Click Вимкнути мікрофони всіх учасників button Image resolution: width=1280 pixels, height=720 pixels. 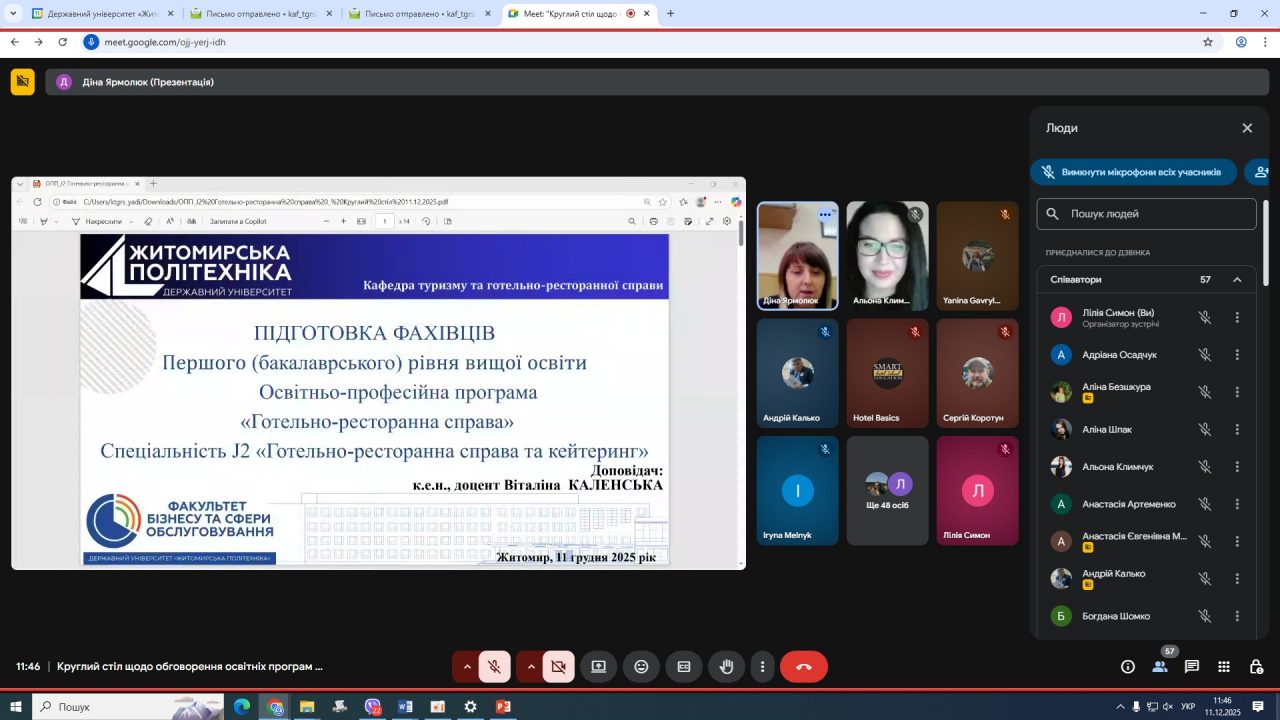tap(1133, 172)
